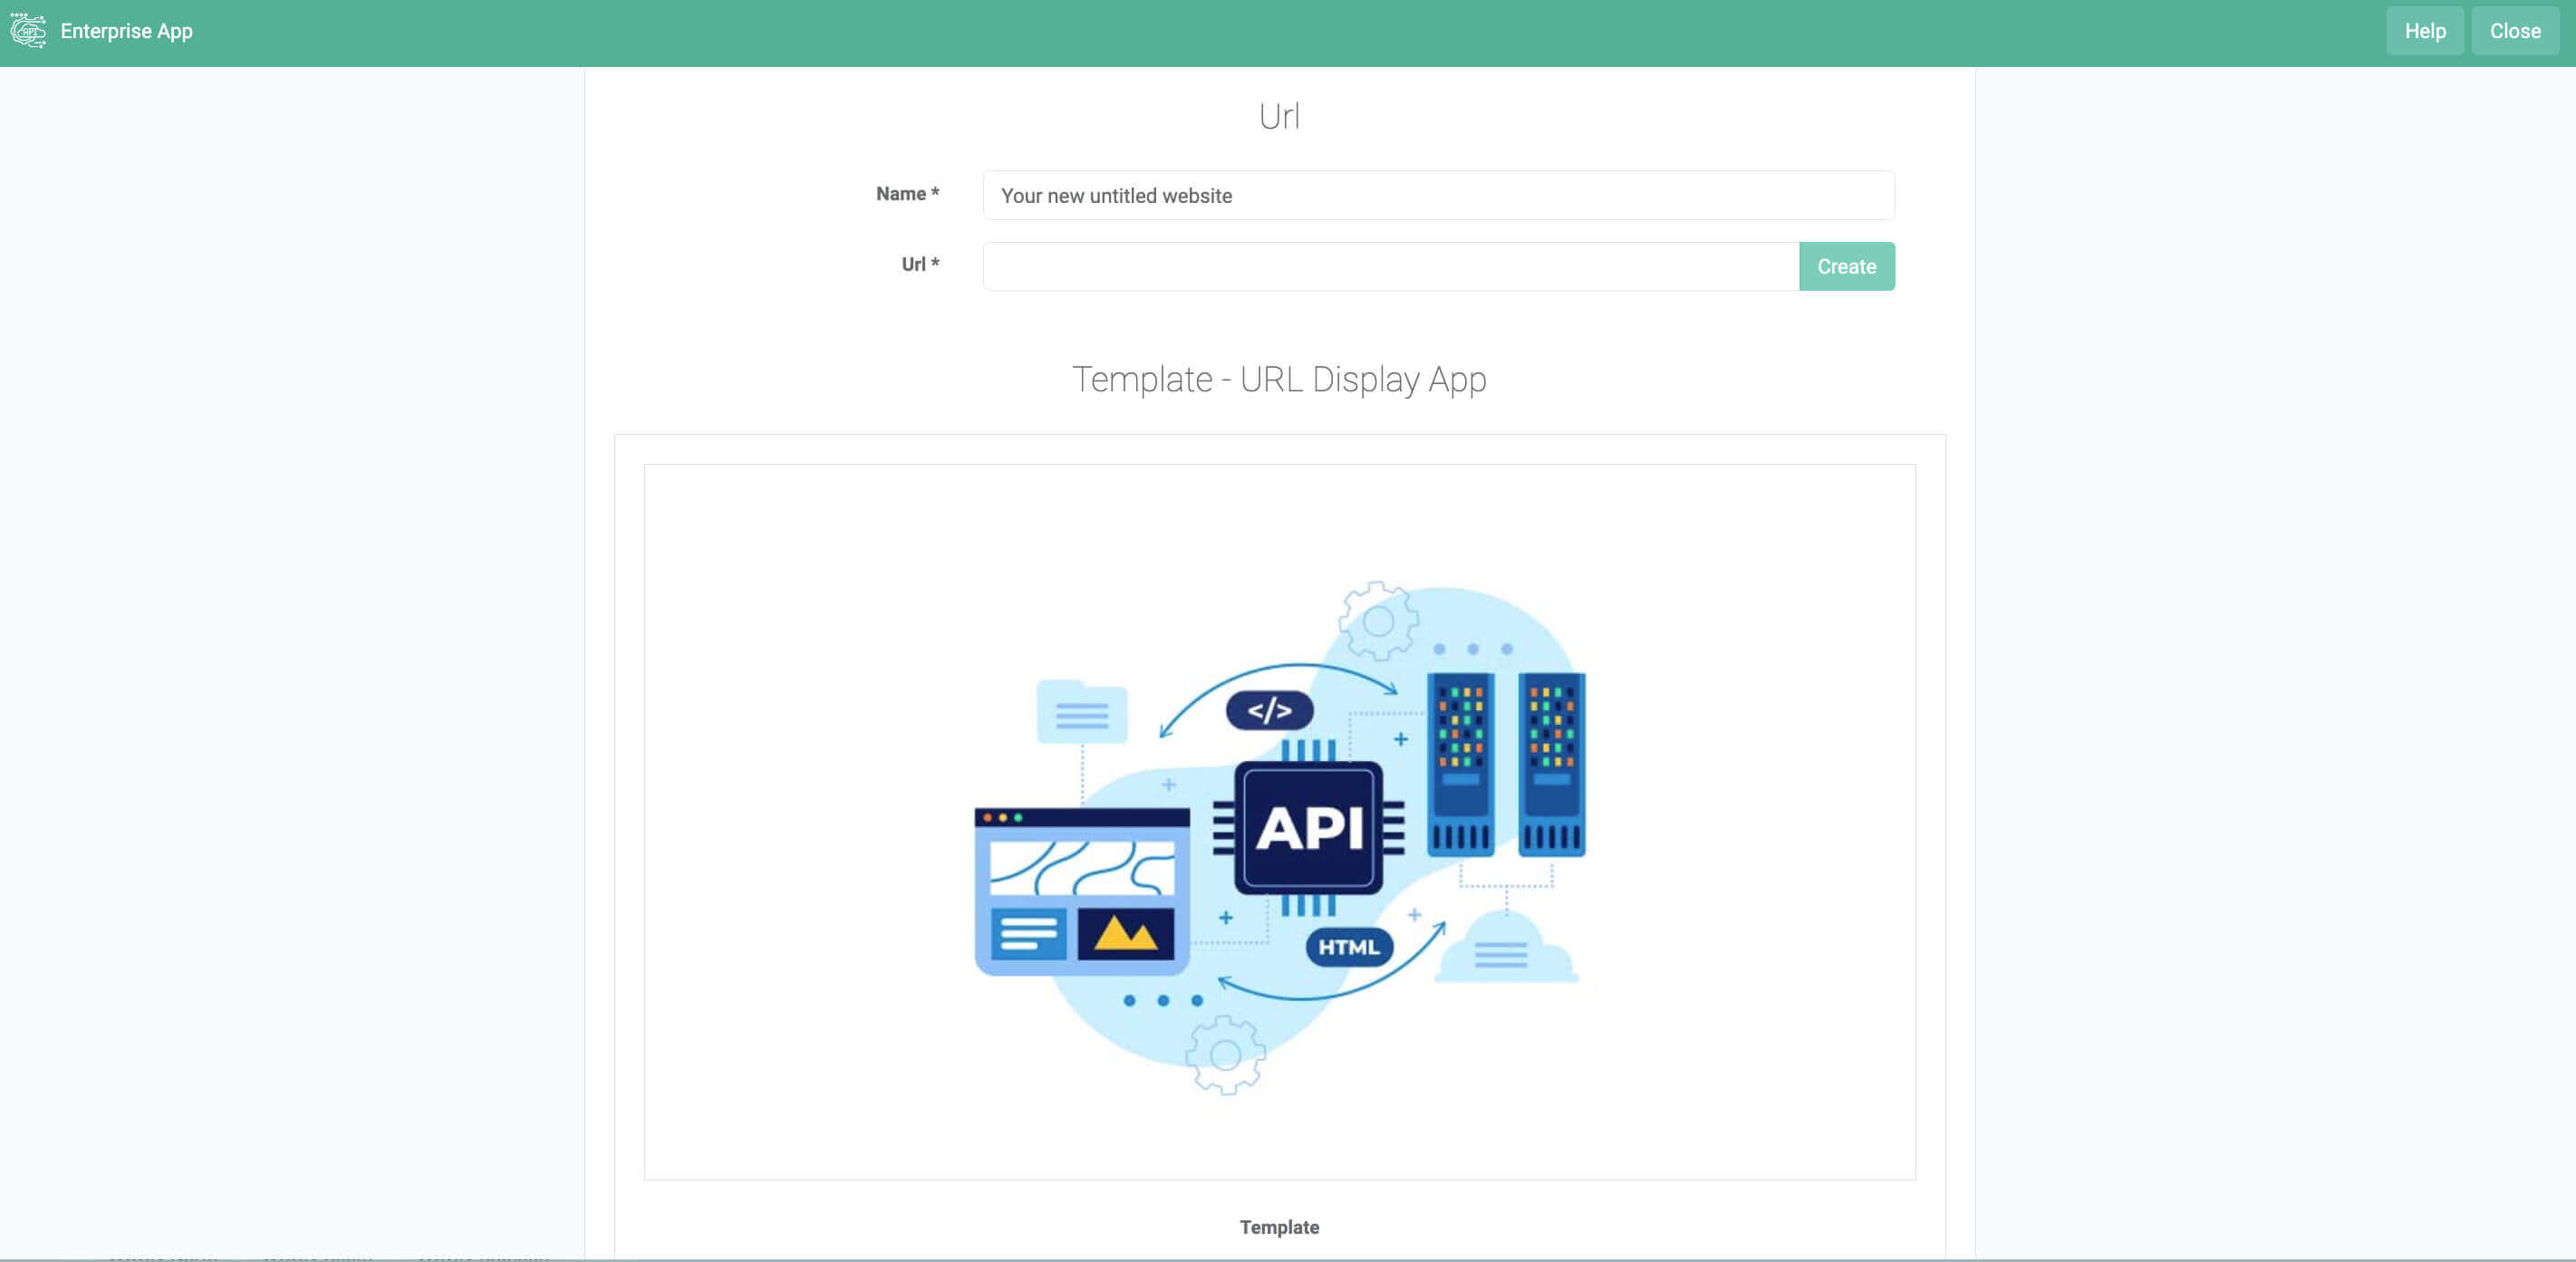Screen dimensions: 2576x1262
Task: Click the top gear icon in illustration
Action: pyautogui.click(x=1378, y=621)
